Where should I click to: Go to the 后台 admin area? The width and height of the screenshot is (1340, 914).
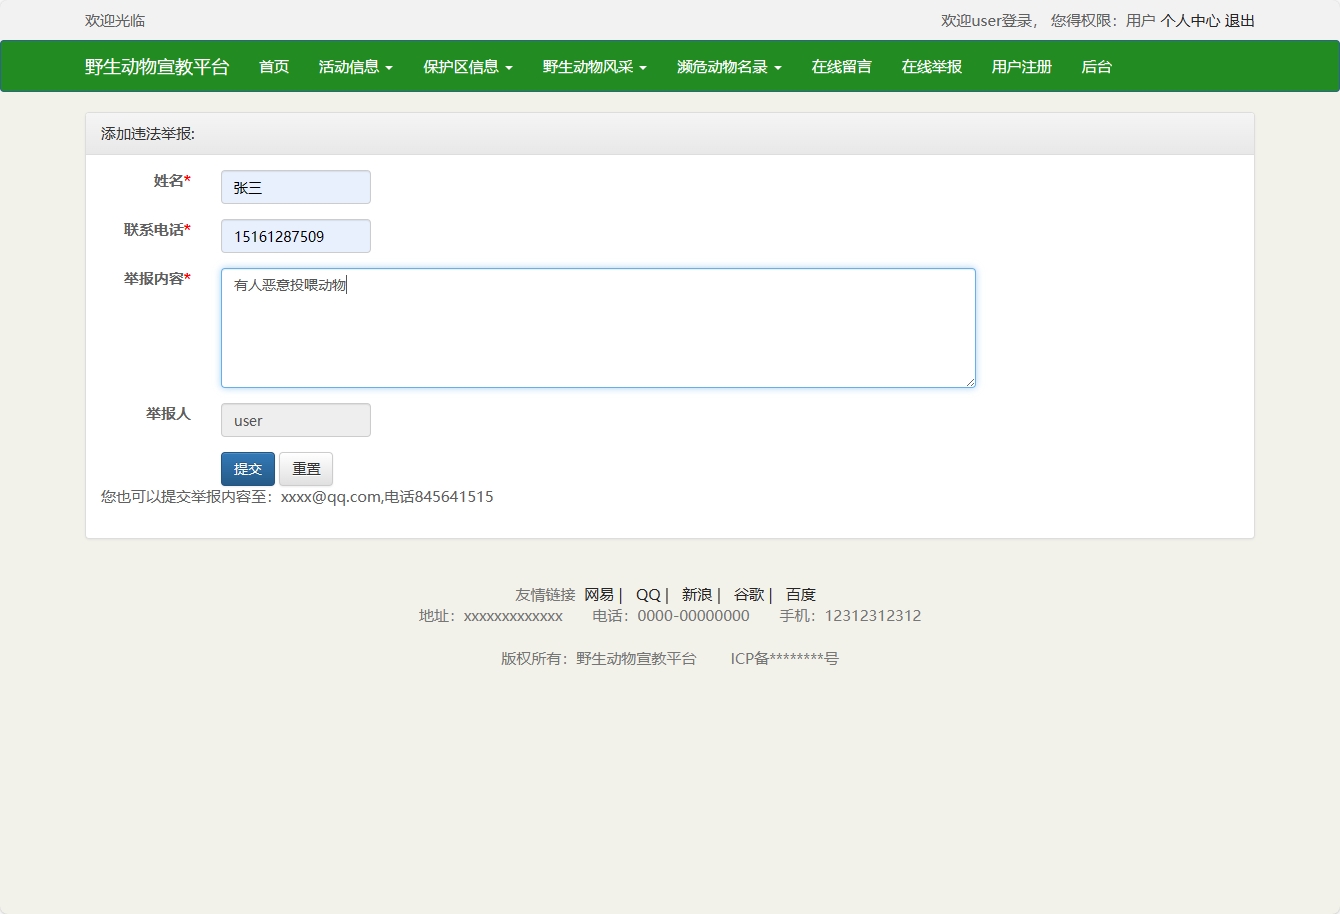click(x=1096, y=66)
